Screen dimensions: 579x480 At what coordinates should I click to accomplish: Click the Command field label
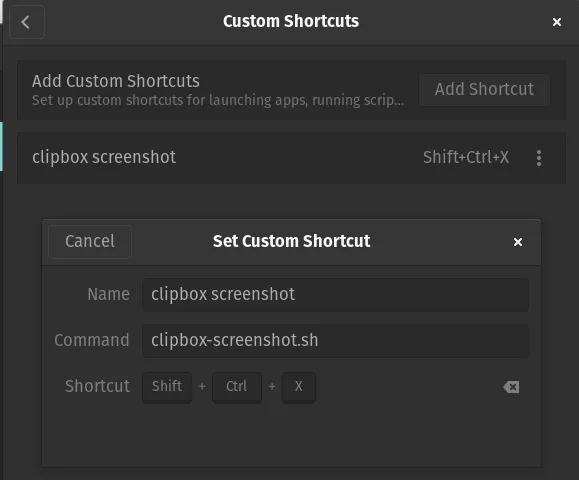pyautogui.click(x=92, y=340)
